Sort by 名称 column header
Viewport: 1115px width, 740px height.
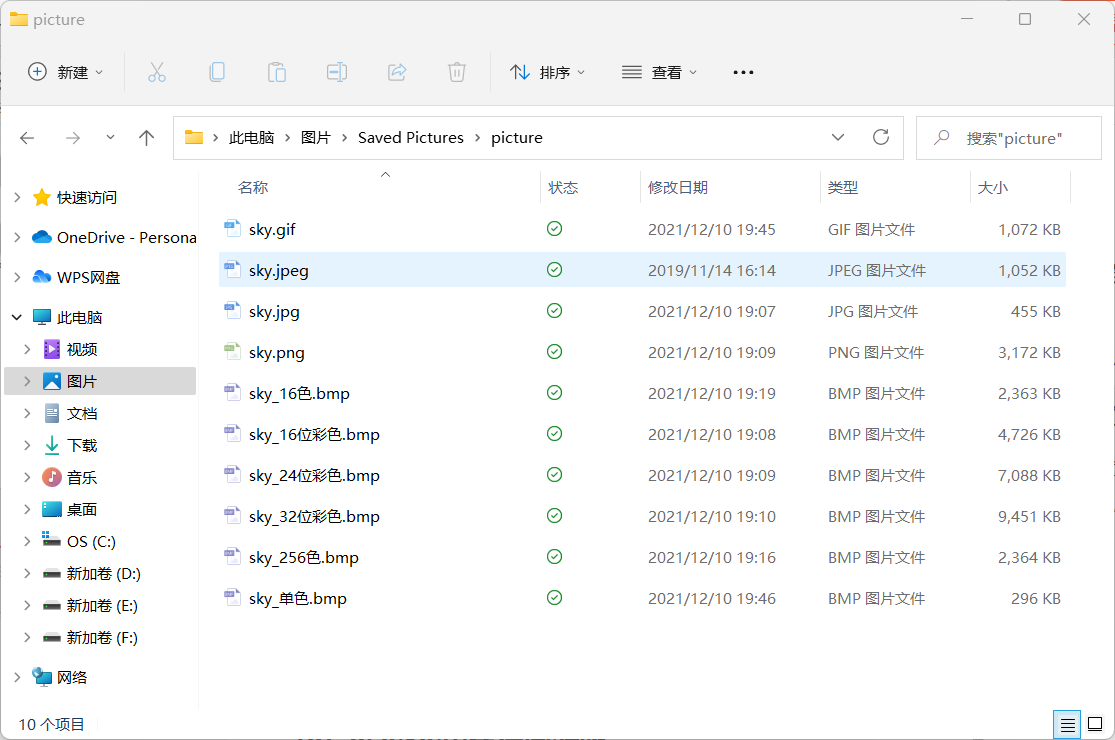tap(253, 188)
